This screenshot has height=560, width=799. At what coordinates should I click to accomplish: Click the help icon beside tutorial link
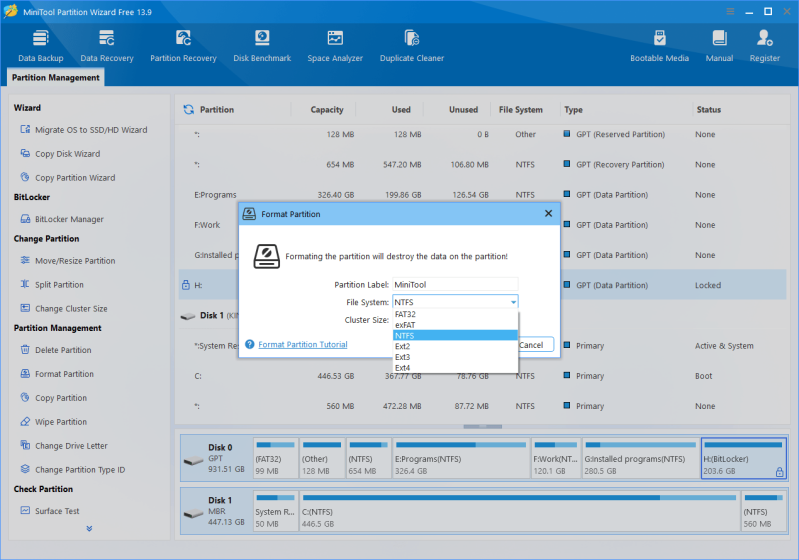click(250, 344)
